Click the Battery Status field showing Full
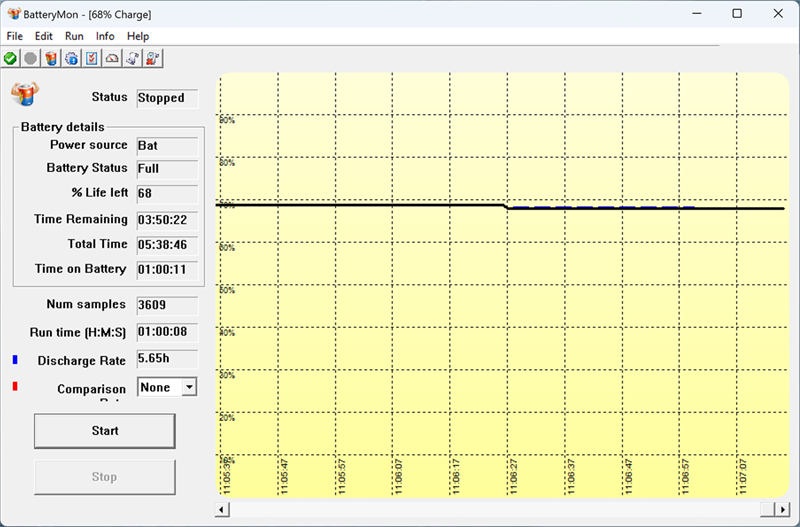800x527 pixels. click(167, 169)
